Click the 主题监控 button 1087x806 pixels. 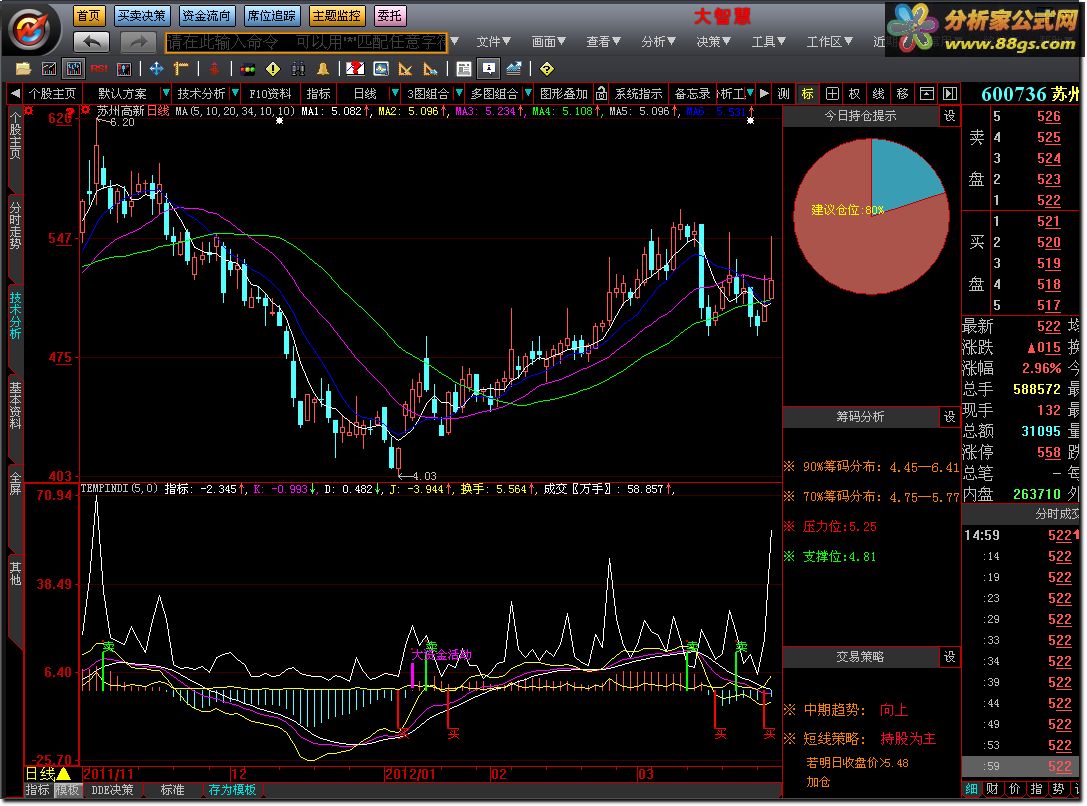[x=336, y=15]
